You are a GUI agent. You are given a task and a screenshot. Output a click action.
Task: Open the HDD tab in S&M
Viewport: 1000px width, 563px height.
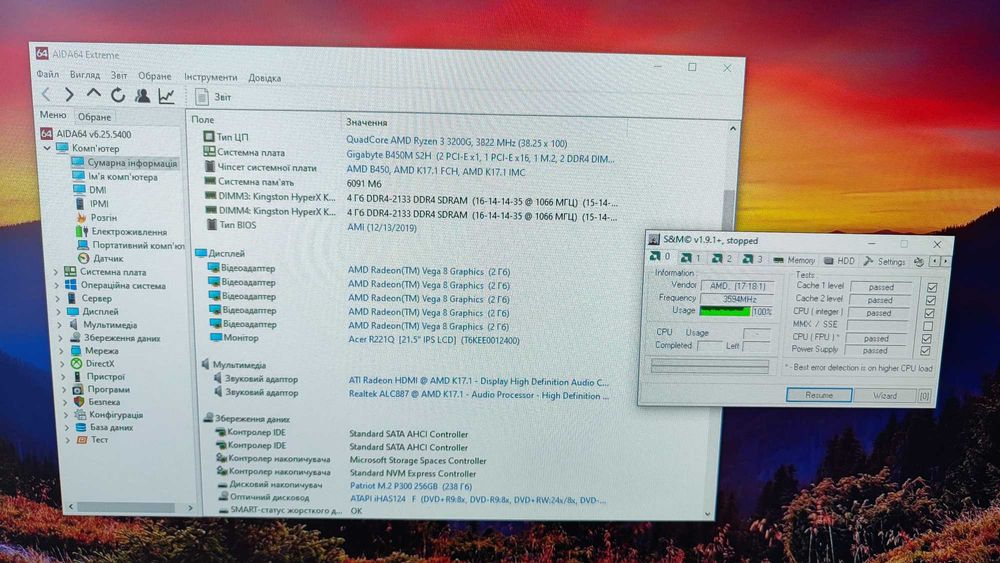(839, 261)
